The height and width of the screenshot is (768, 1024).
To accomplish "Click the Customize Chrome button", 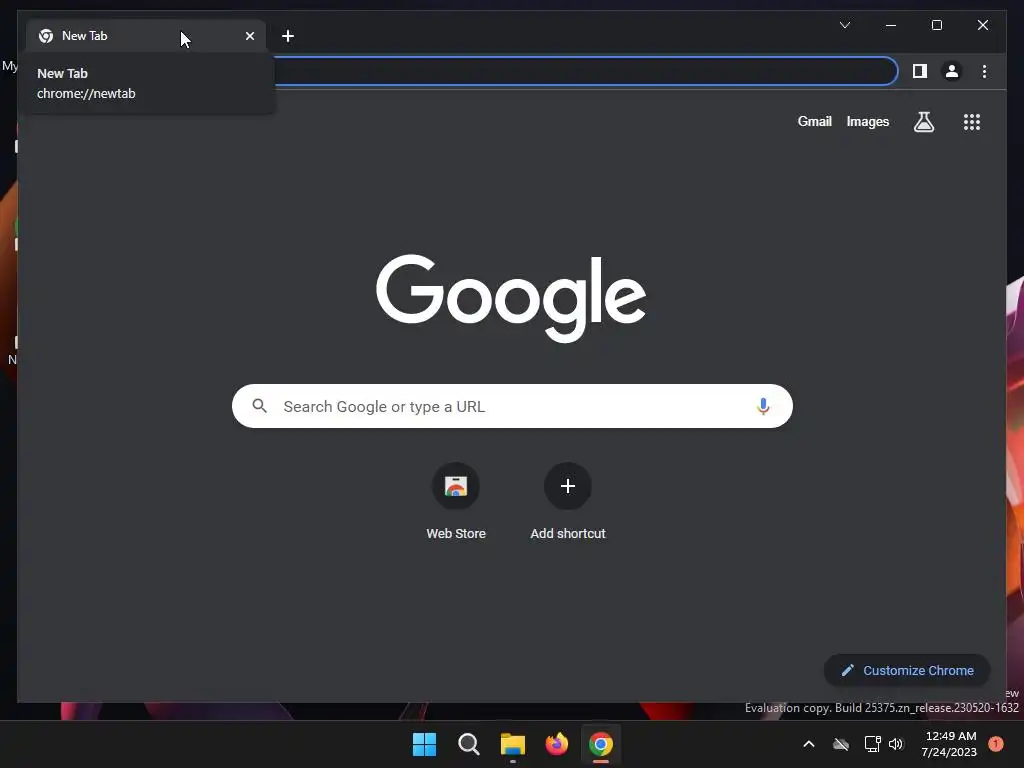I will [907, 670].
